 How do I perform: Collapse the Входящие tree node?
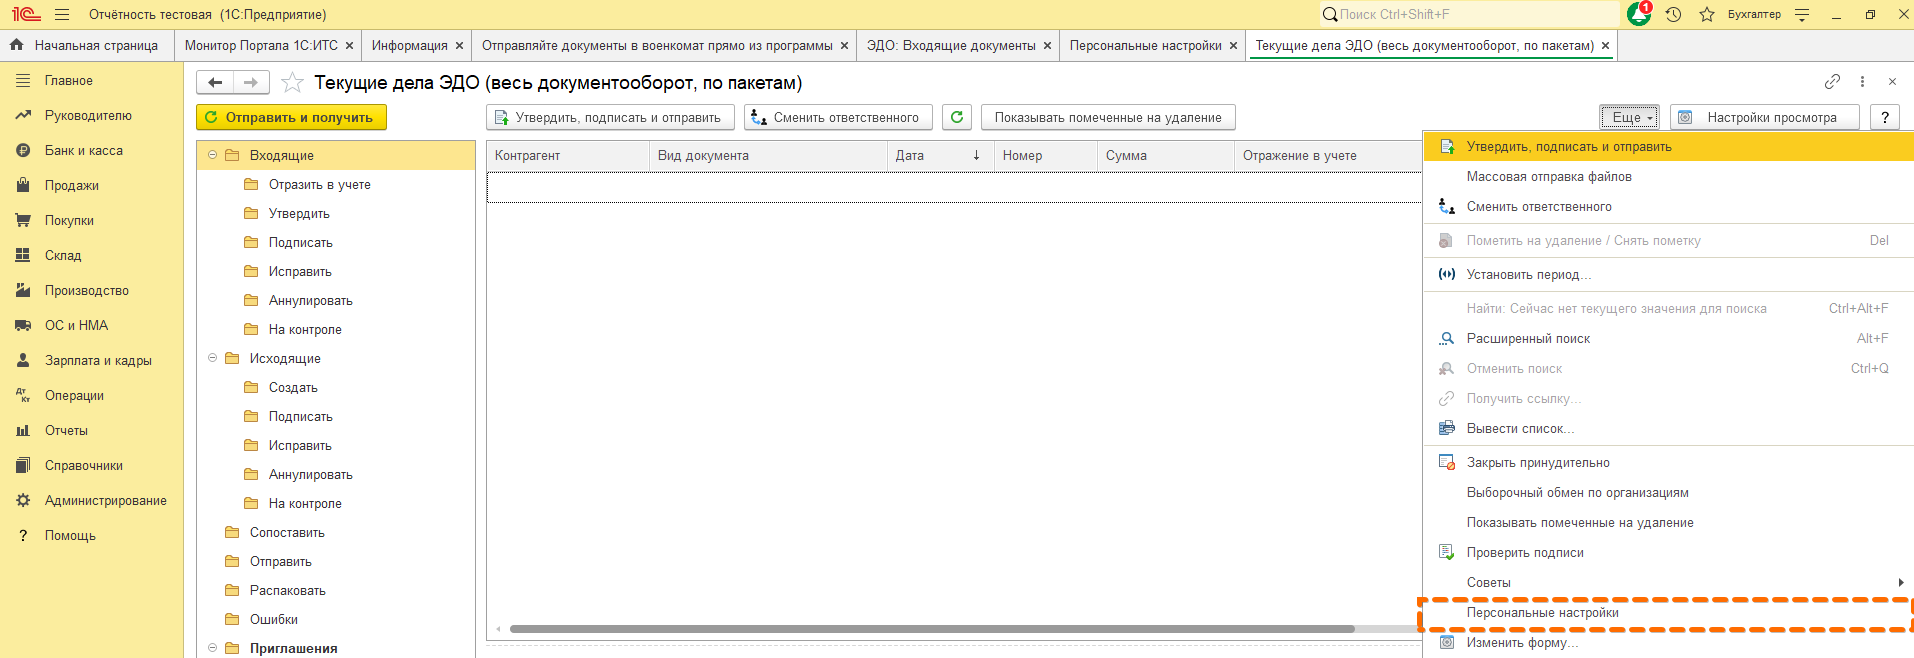coord(212,155)
